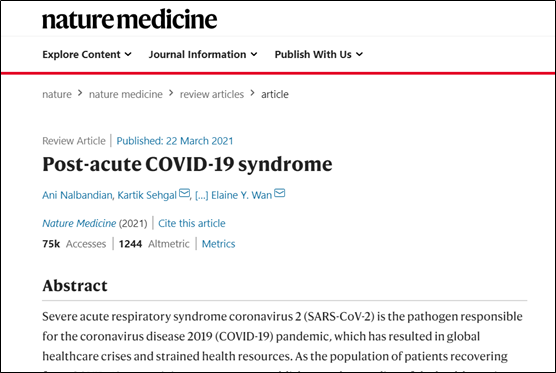Go to nature breadcrumb link

pos(57,94)
